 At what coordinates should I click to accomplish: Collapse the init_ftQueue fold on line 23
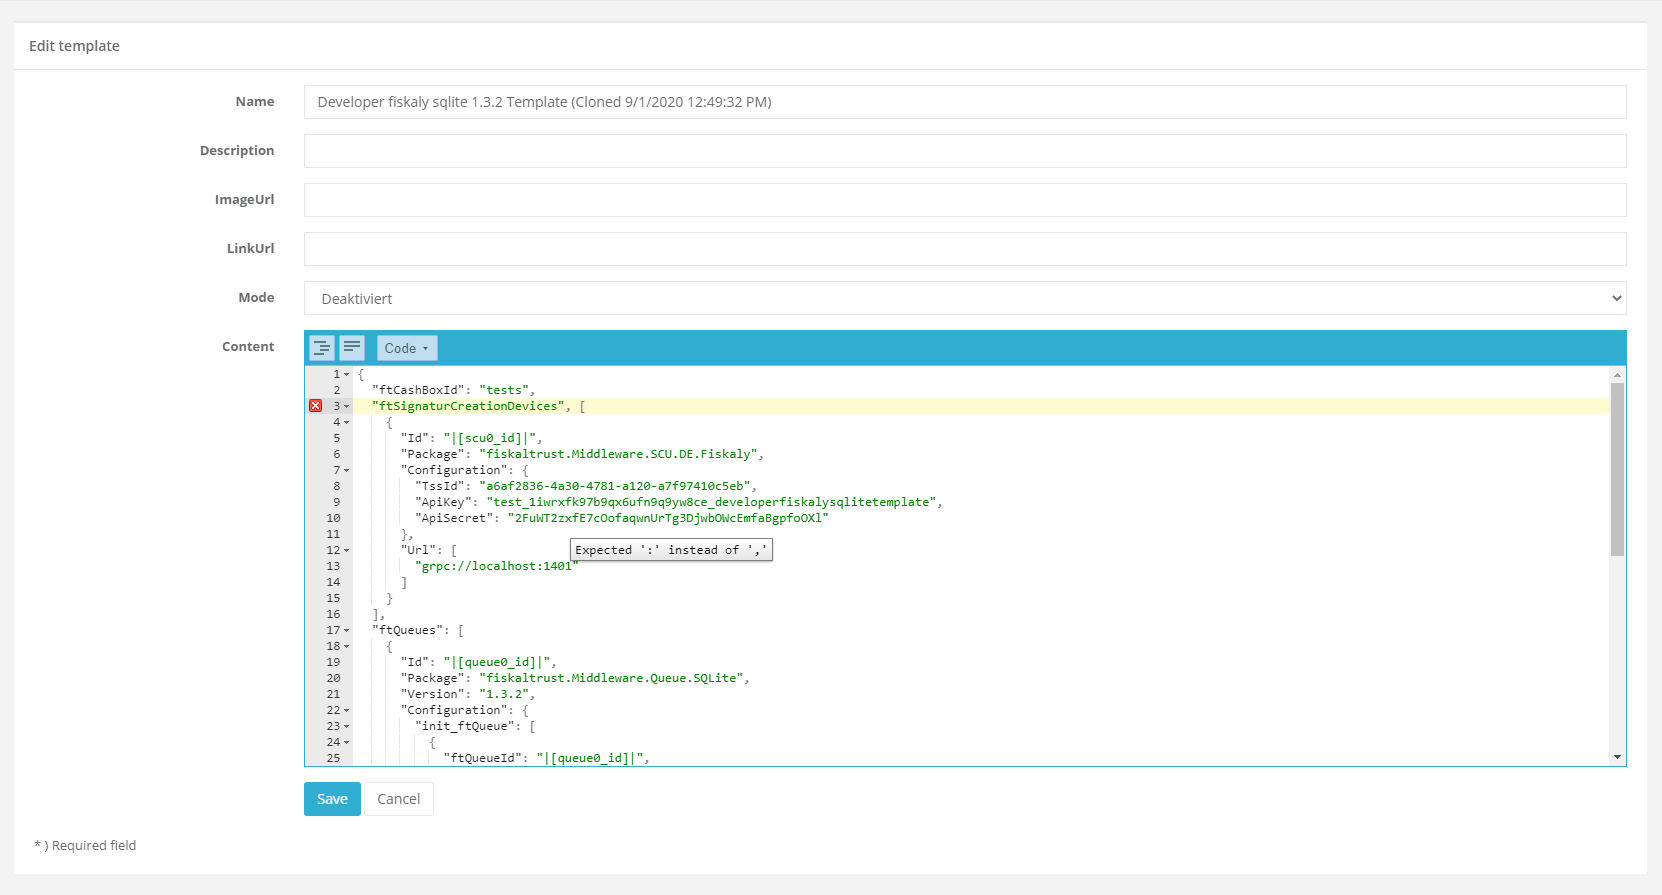347,726
